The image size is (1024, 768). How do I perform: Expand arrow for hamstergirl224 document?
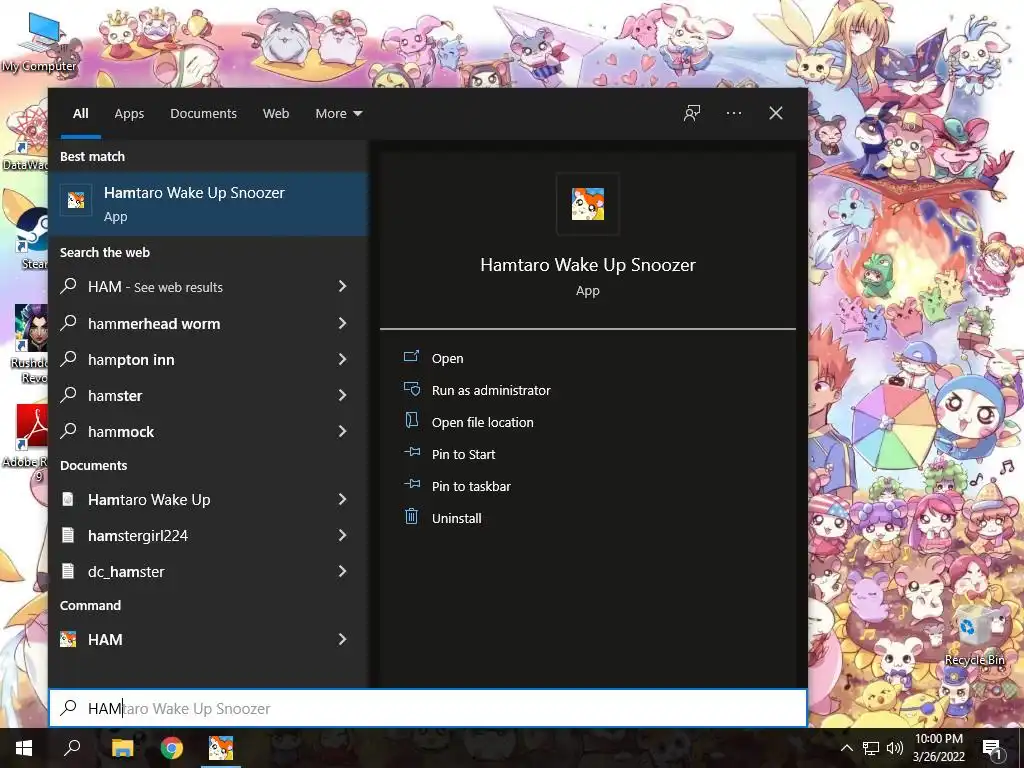tap(342, 535)
